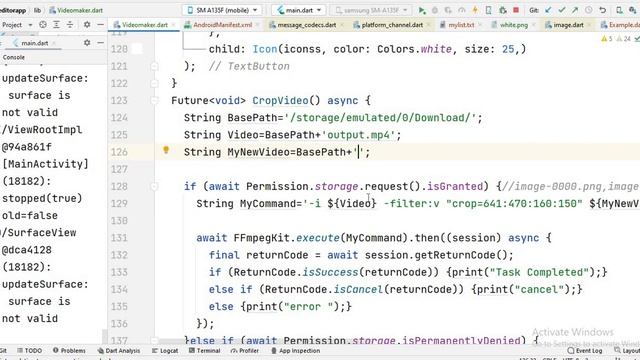The width and height of the screenshot is (640, 360).
Task: Open the Terminal tool window
Action: tap(204, 351)
